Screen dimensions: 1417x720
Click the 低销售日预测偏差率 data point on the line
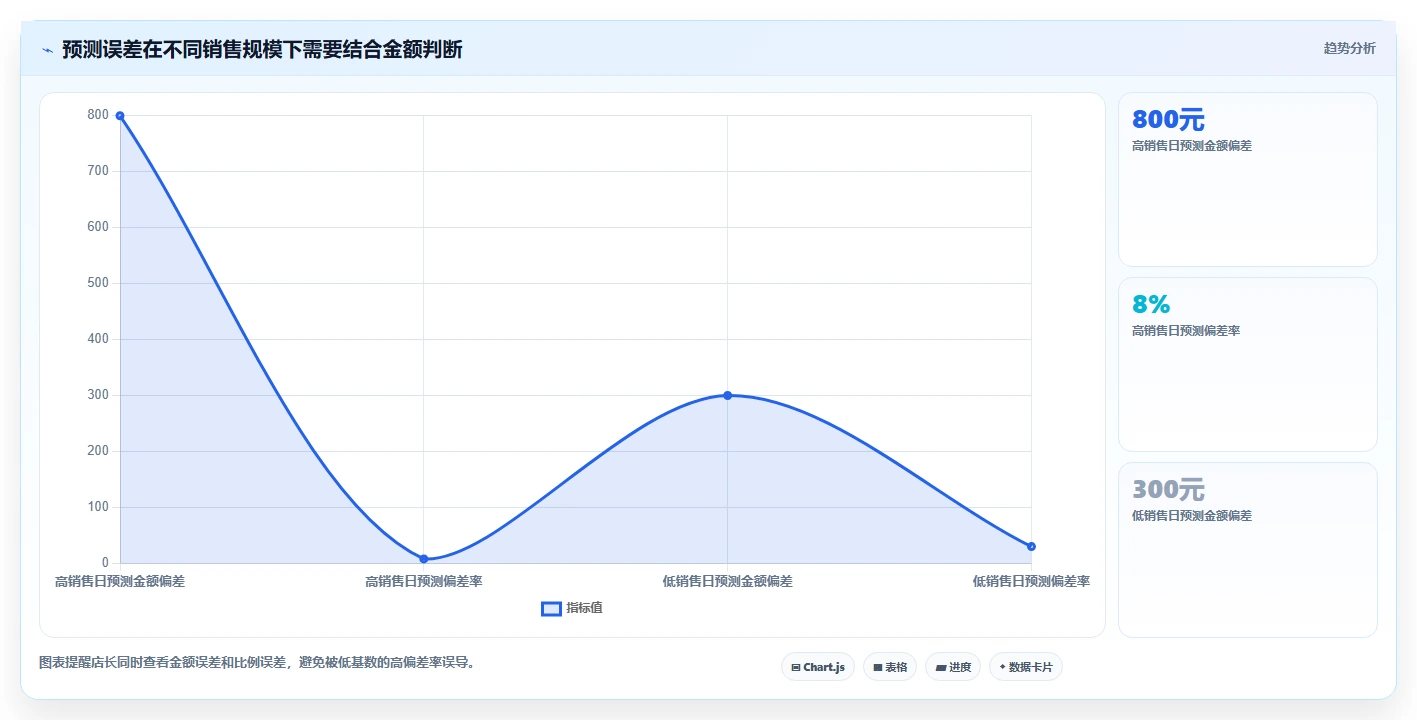coord(1031,546)
